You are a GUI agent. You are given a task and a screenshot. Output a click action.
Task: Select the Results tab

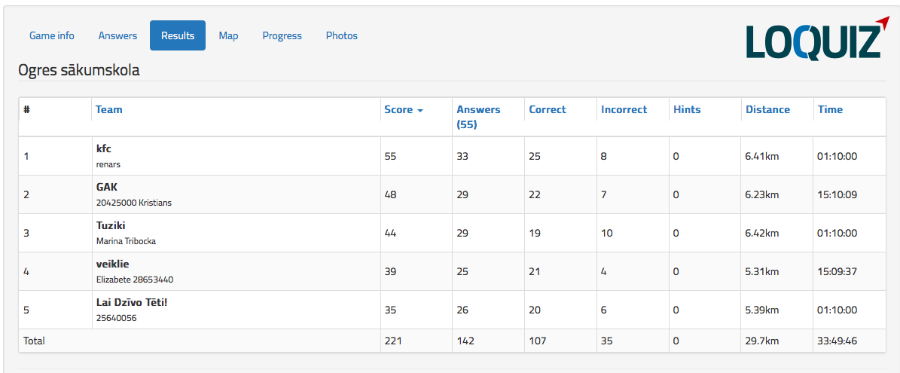coord(178,36)
